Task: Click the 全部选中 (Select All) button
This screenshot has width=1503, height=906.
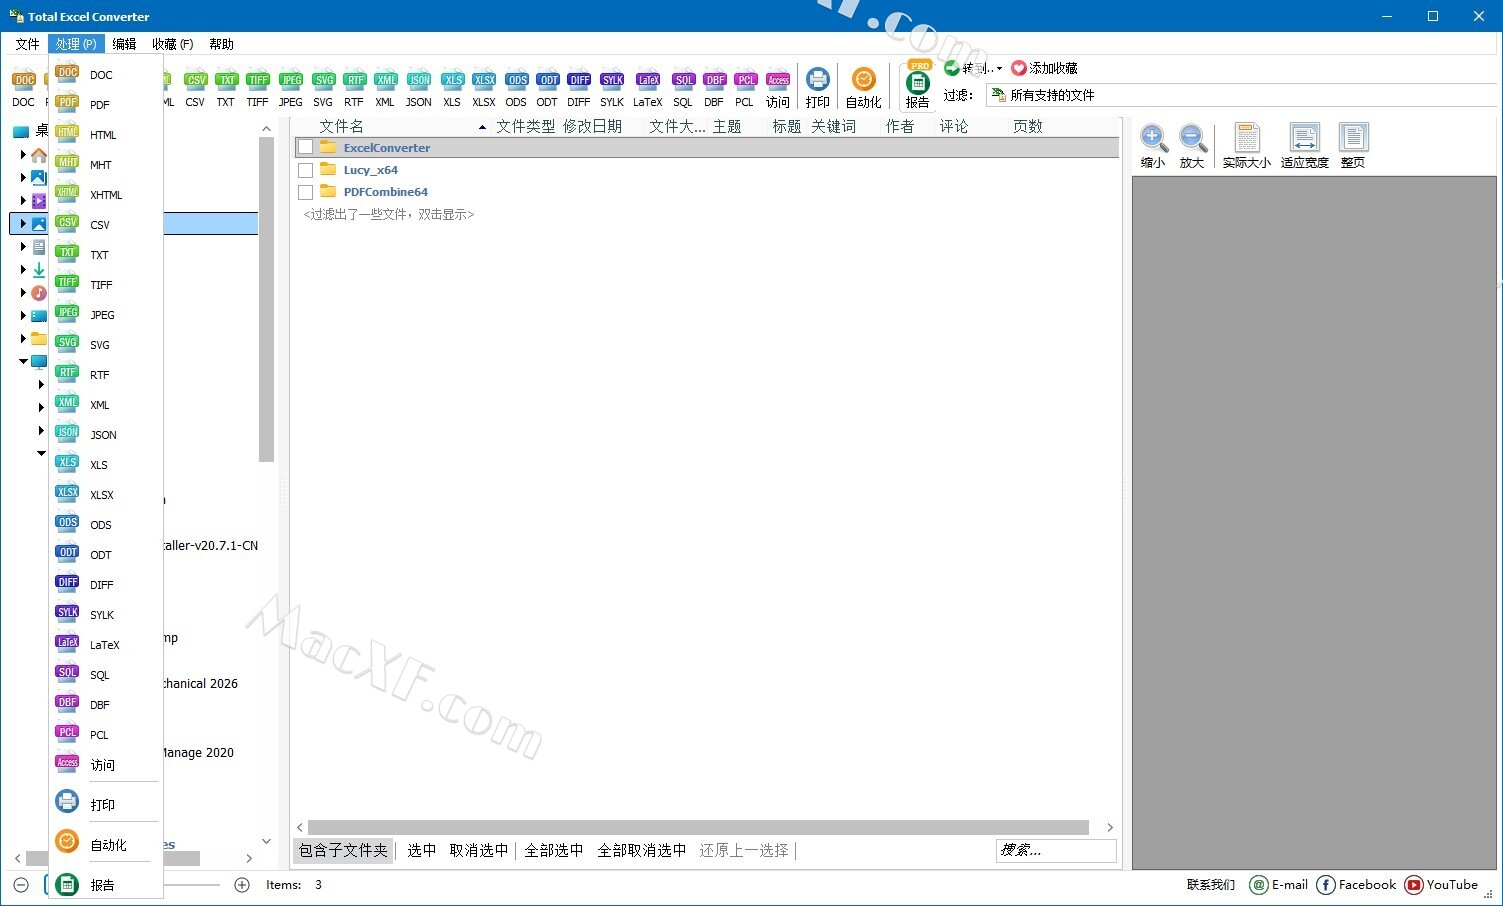Action: 553,850
